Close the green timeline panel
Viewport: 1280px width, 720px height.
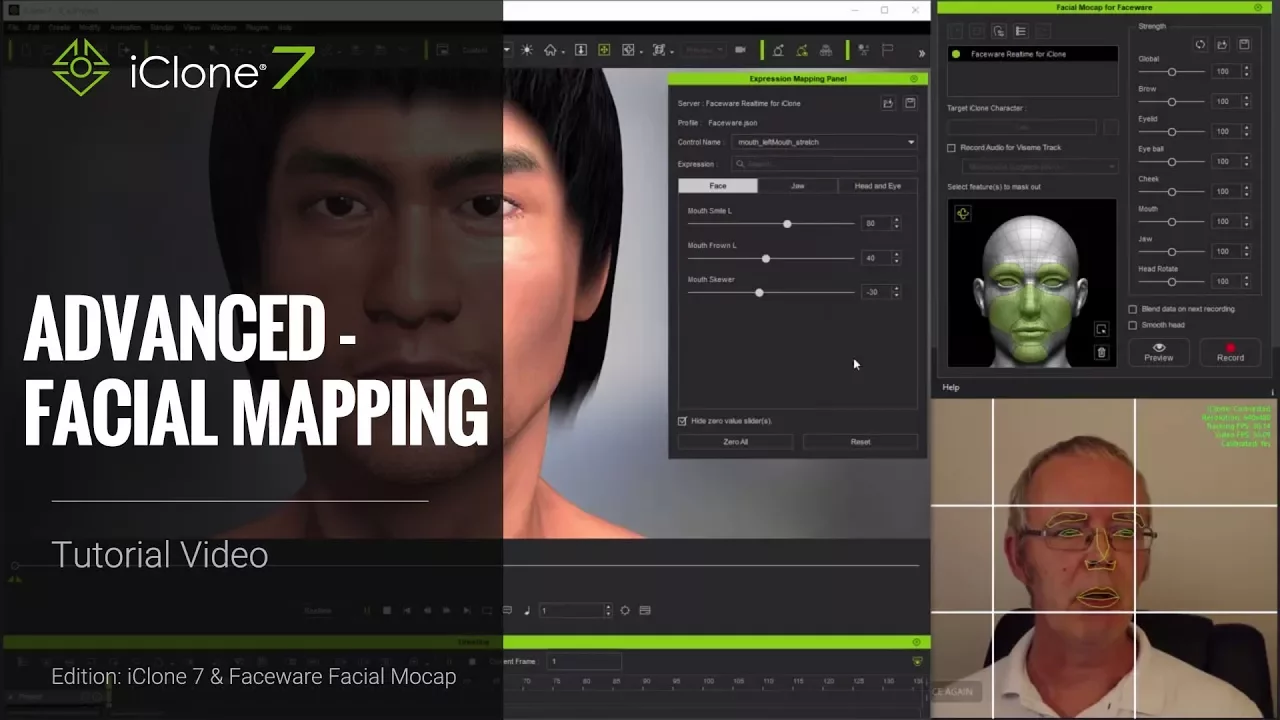(x=916, y=642)
